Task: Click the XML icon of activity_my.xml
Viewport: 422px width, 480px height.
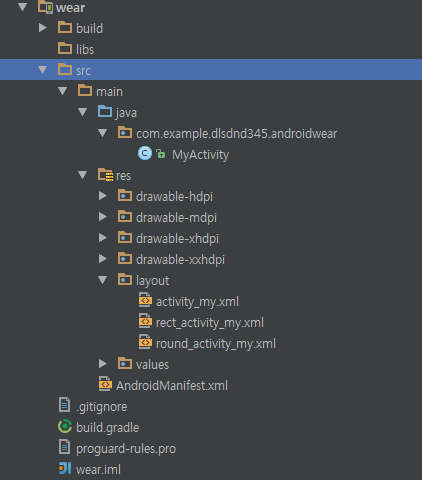Action: [145, 300]
